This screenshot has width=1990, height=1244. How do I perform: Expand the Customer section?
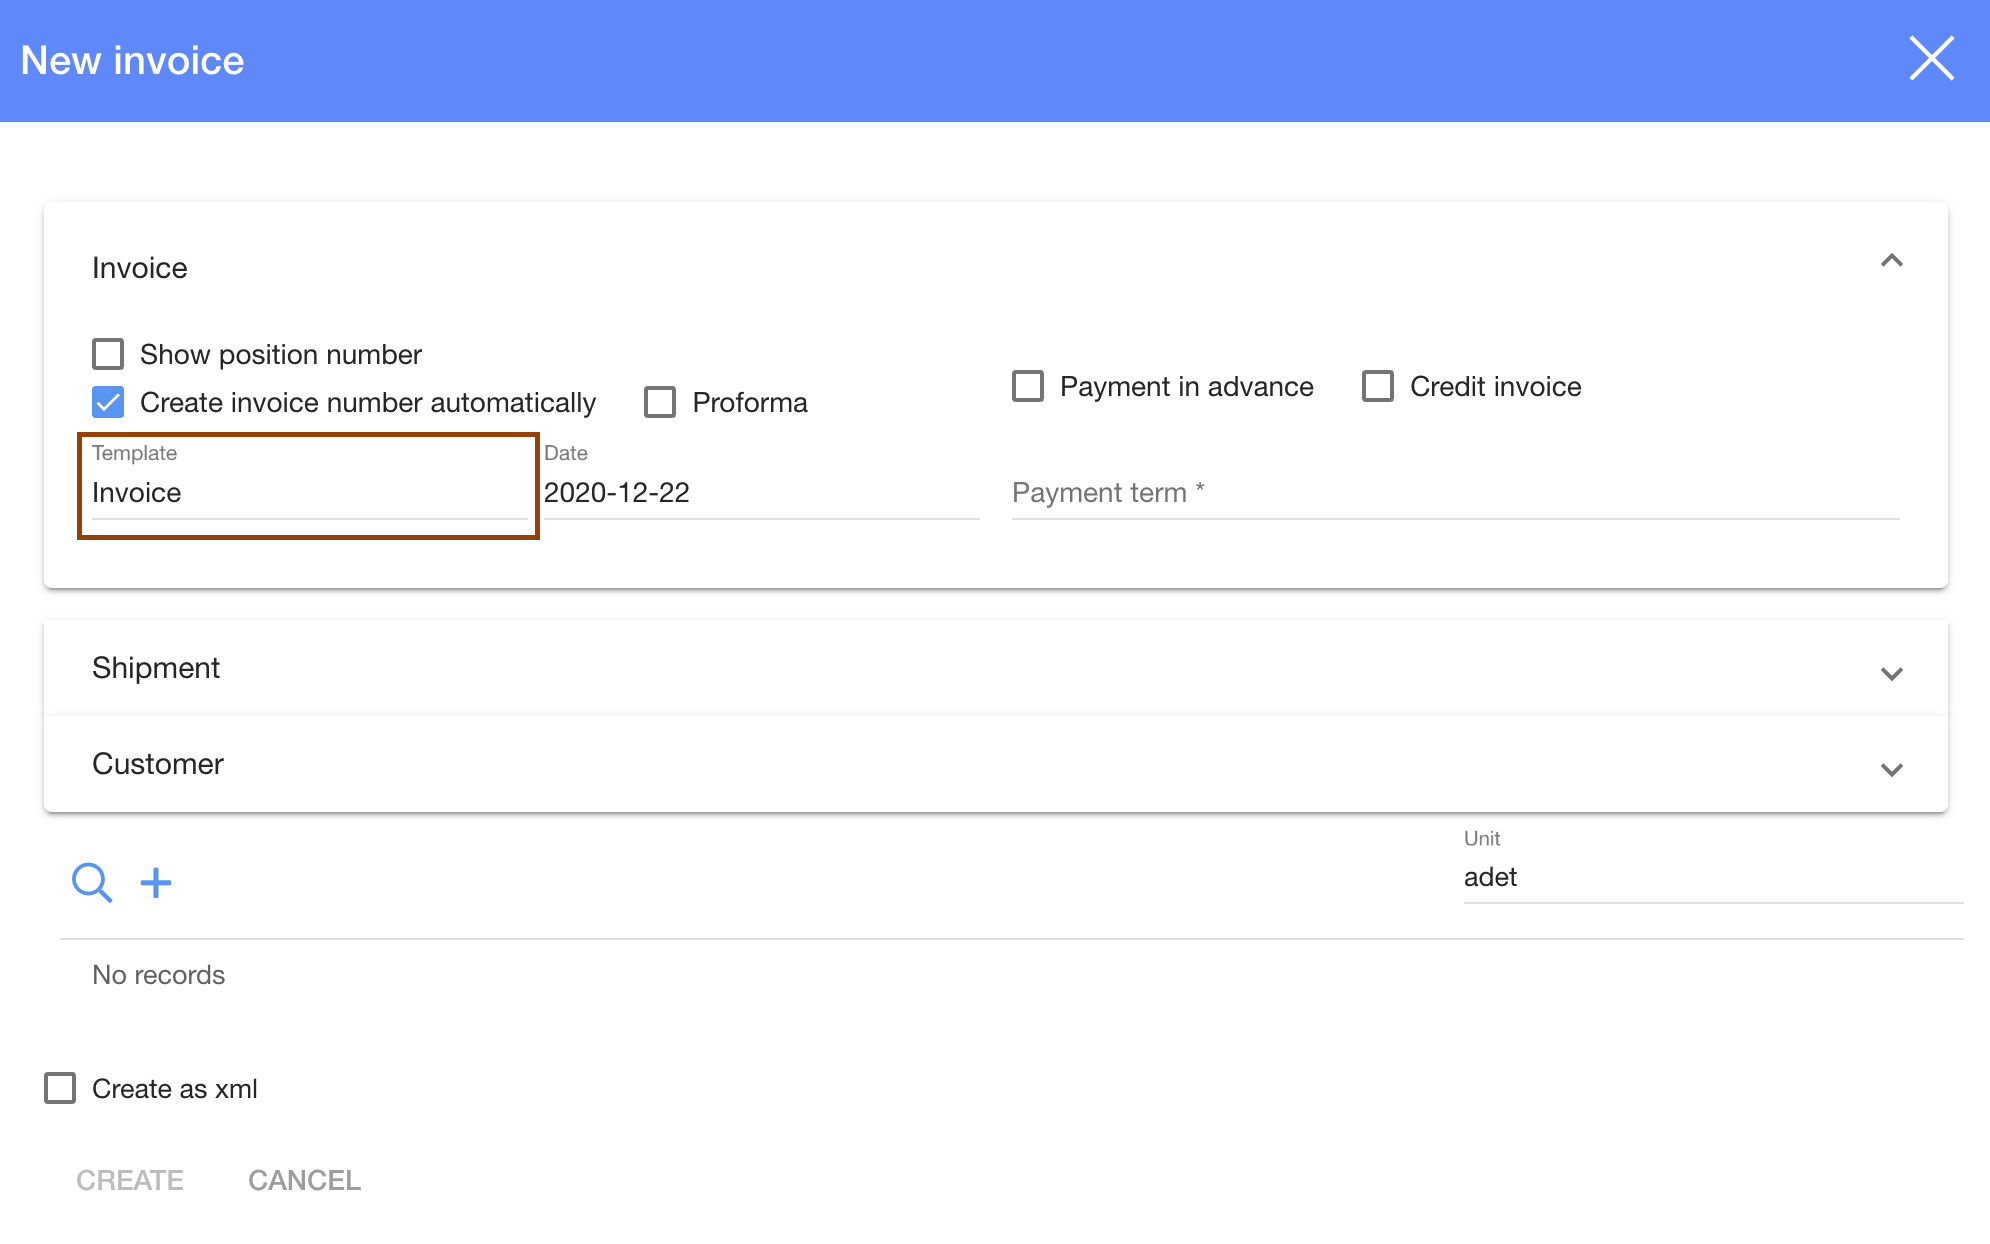[1891, 769]
